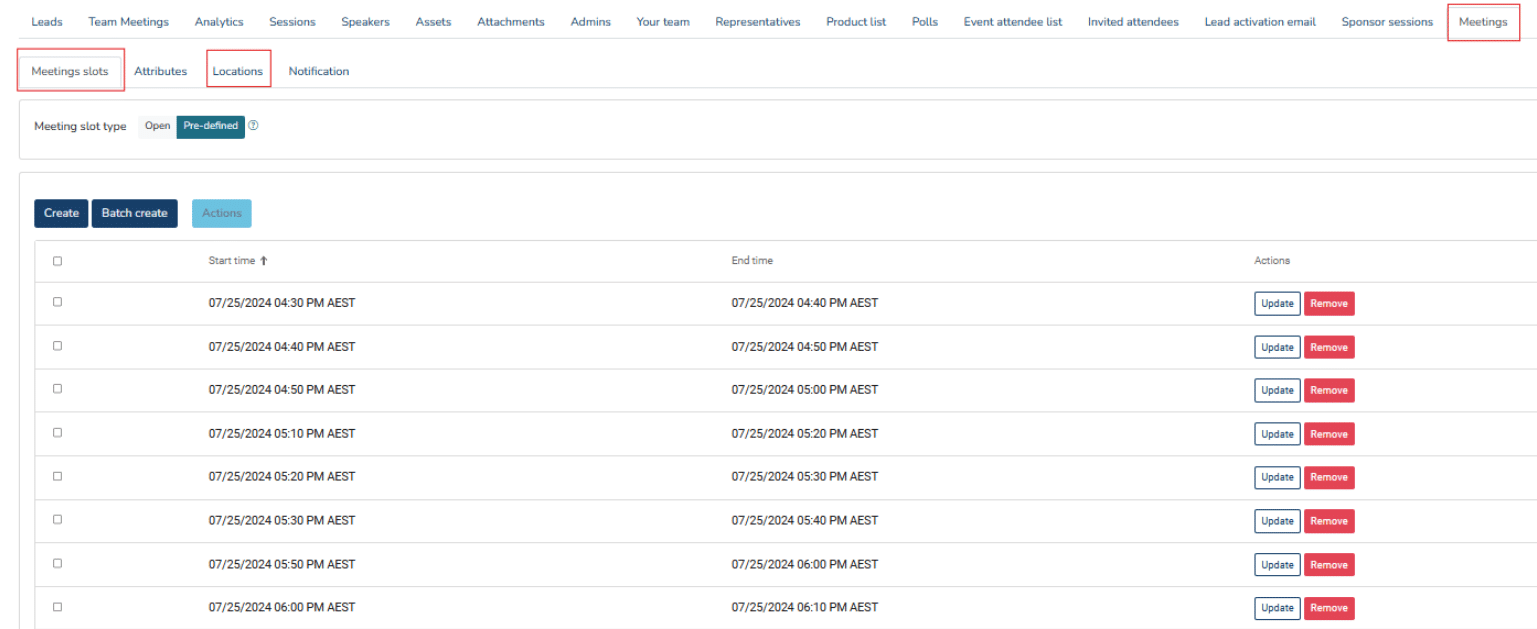Check the box for 04:30 PM slot
Viewport: 1537px width, 629px height.
57,302
